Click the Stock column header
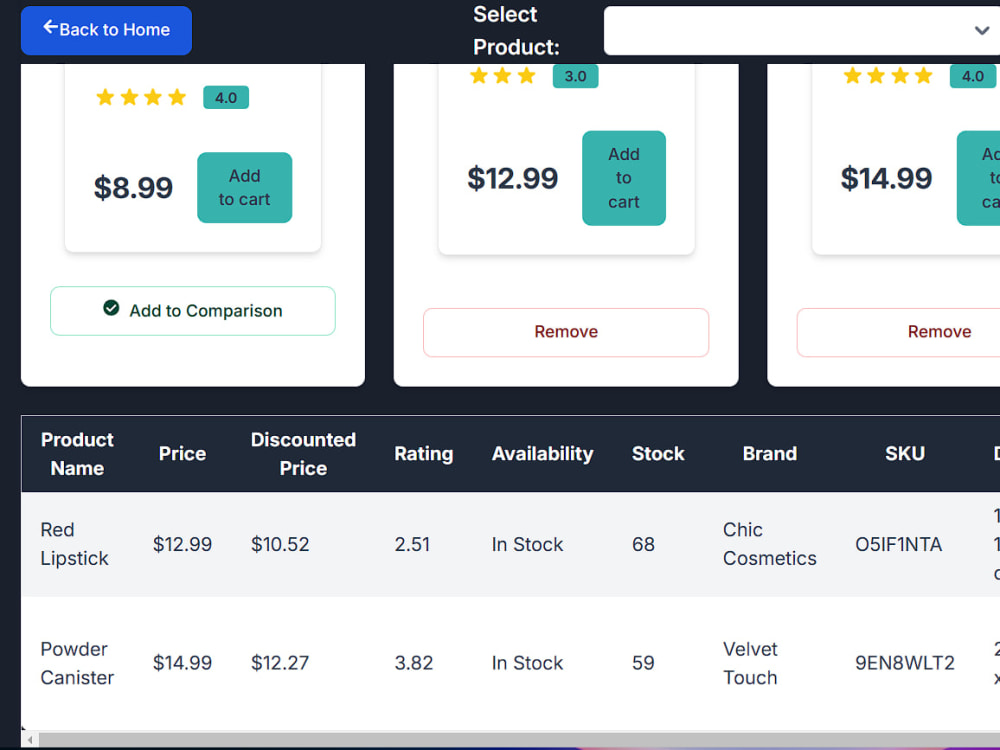The width and height of the screenshot is (1000, 750). point(658,454)
